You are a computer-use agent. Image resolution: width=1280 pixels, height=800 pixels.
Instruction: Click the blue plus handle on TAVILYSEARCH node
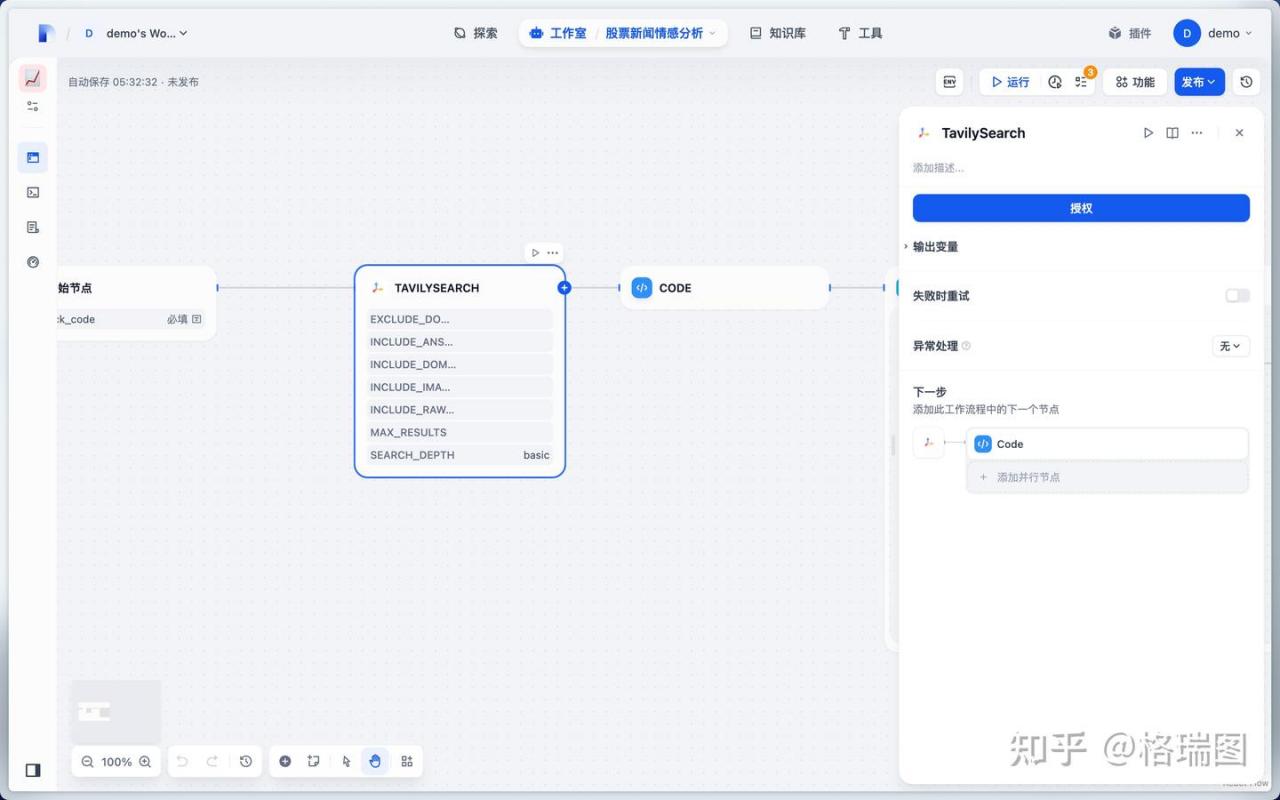[564, 288]
